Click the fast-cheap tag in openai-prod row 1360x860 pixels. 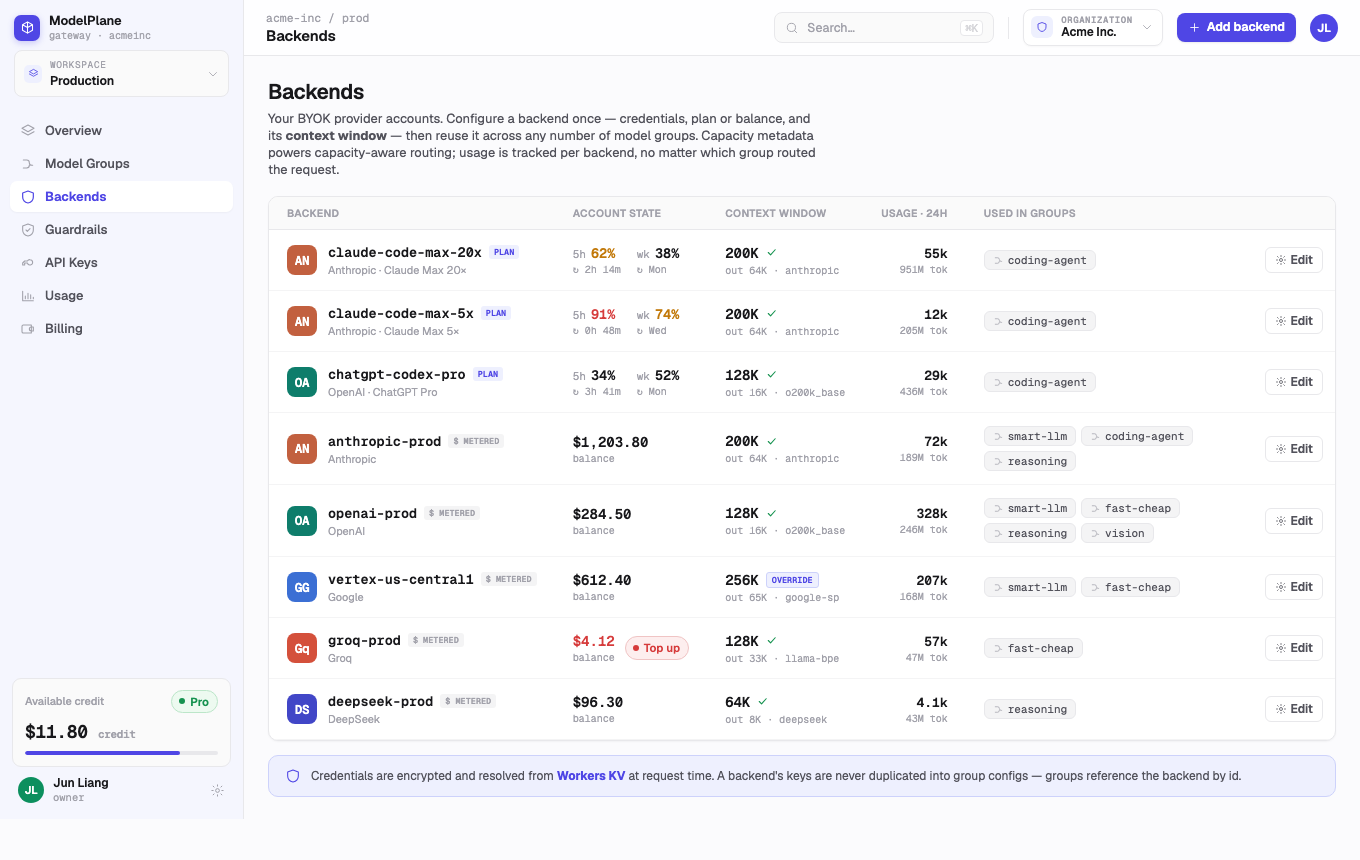coord(1130,508)
